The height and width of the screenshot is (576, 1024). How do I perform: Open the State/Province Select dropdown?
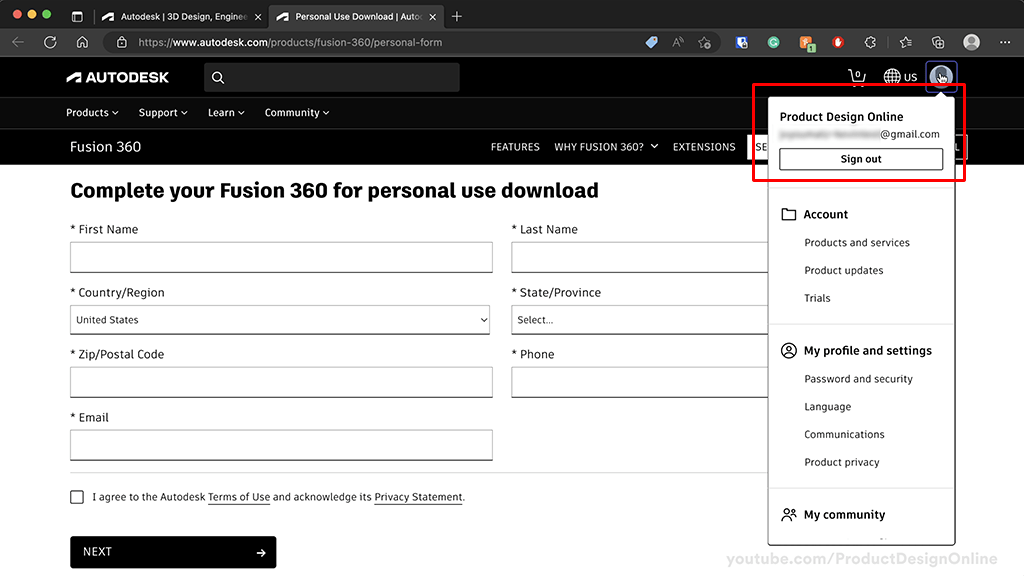point(639,320)
